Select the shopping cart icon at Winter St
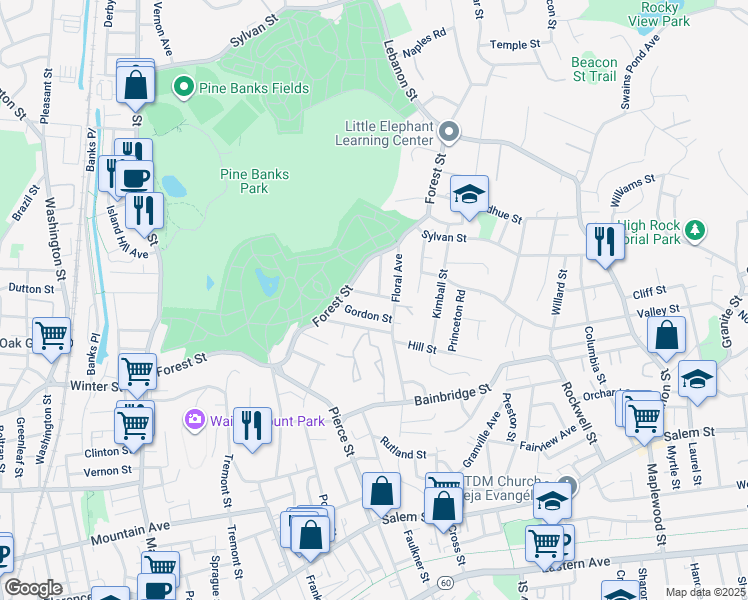 coord(138,373)
